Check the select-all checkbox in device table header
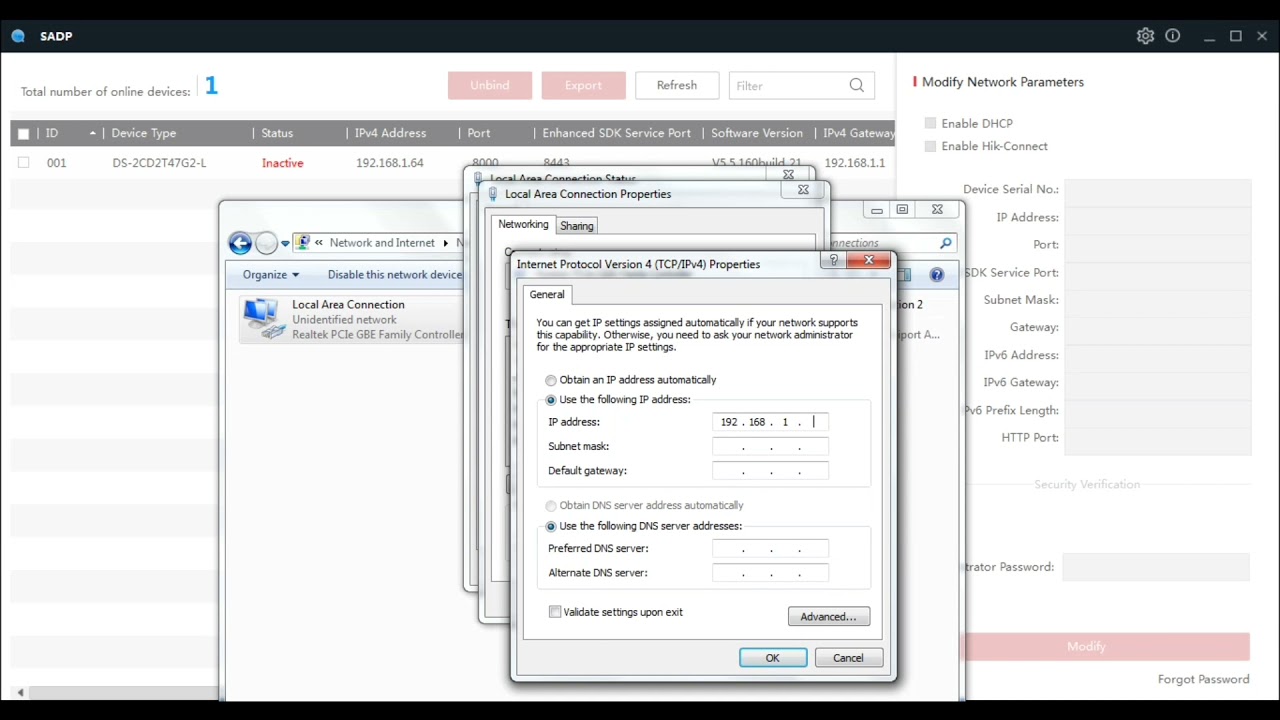Screen dimensions: 1280x720 tap(24, 133)
